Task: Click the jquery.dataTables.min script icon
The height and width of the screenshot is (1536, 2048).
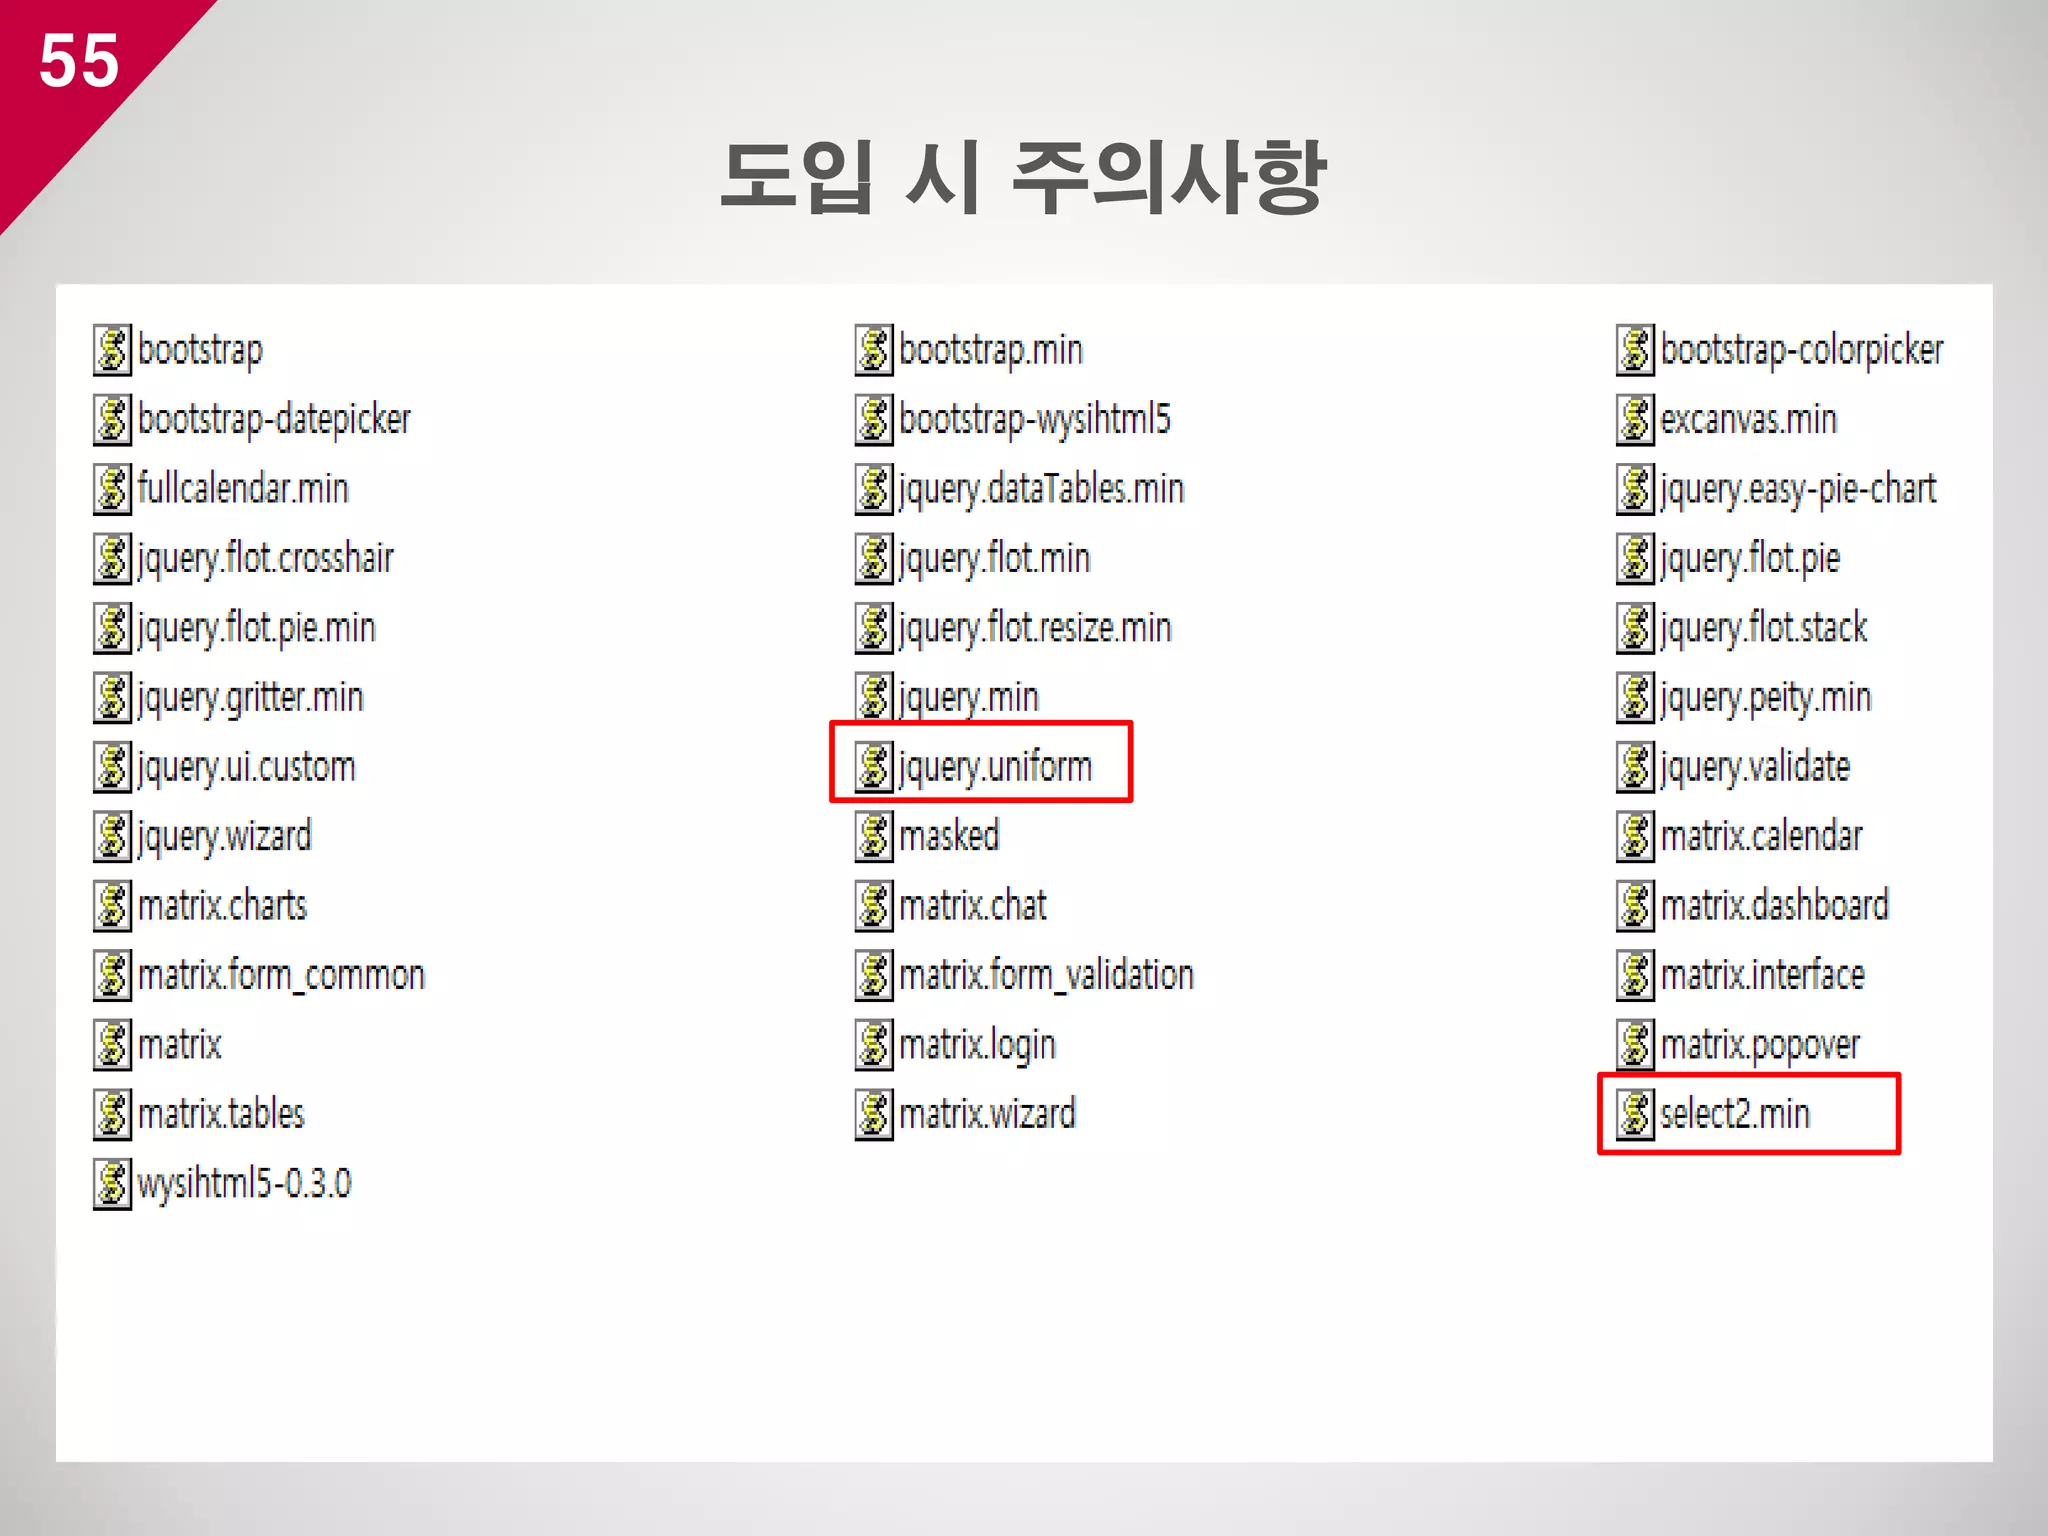Action: tap(874, 489)
